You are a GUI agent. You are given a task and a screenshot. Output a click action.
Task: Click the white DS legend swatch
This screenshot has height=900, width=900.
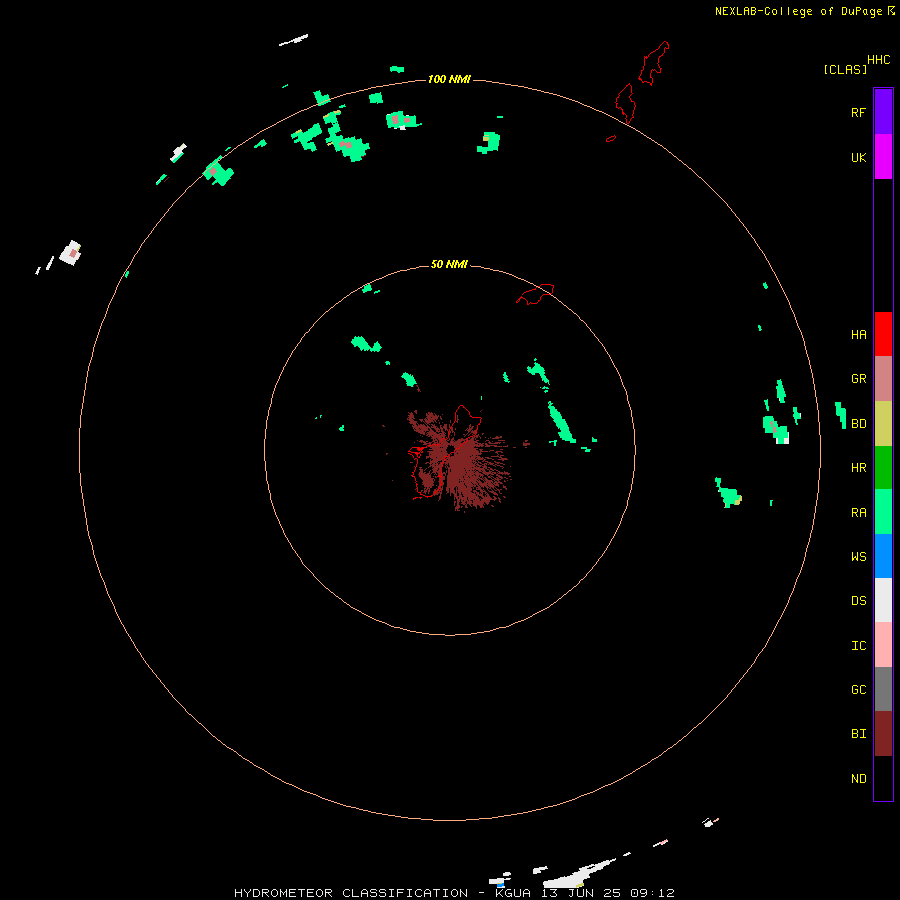pos(883,600)
